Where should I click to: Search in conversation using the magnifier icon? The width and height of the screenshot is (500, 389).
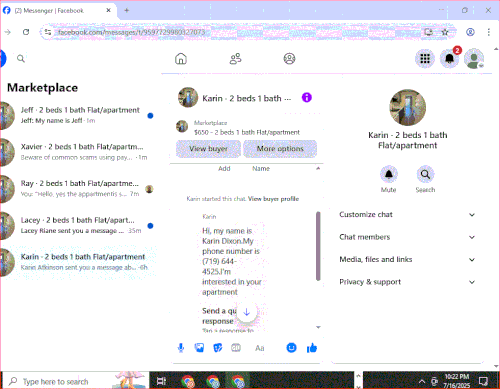coord(425,174)
